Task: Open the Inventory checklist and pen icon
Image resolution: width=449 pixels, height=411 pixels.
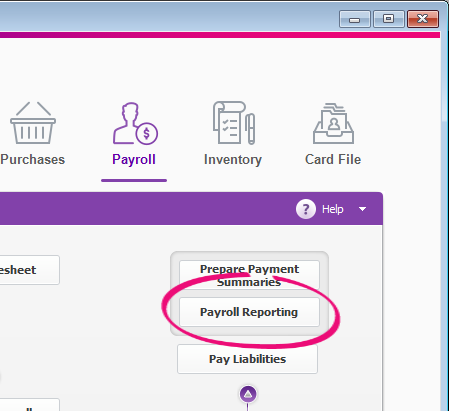Action: point(234,123)
